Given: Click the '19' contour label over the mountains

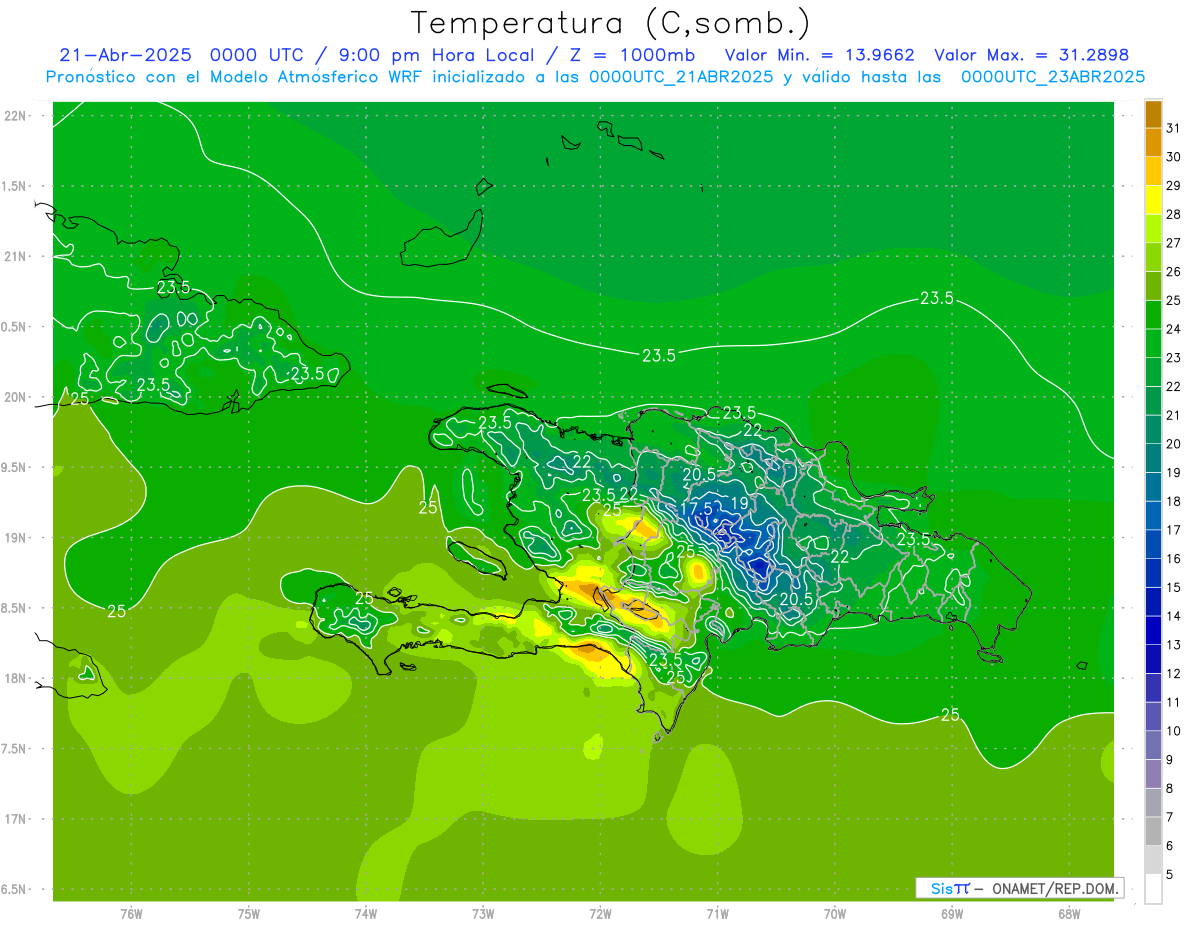Looking at the screenshot, I should (740, 503).
